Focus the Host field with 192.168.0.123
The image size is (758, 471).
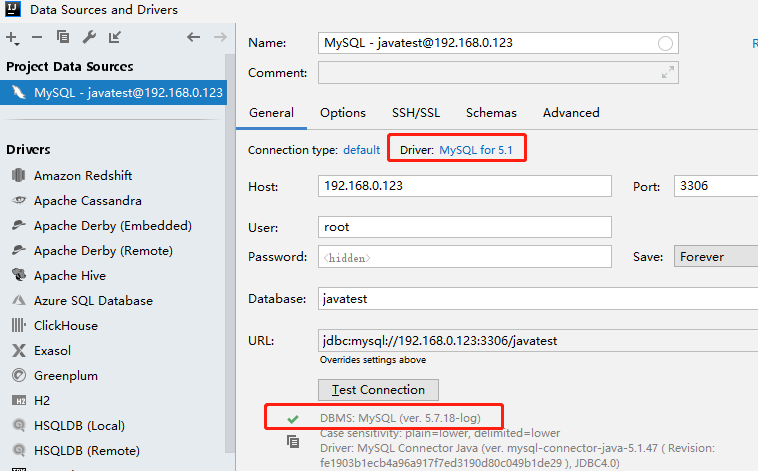click(x=465, y=186)
